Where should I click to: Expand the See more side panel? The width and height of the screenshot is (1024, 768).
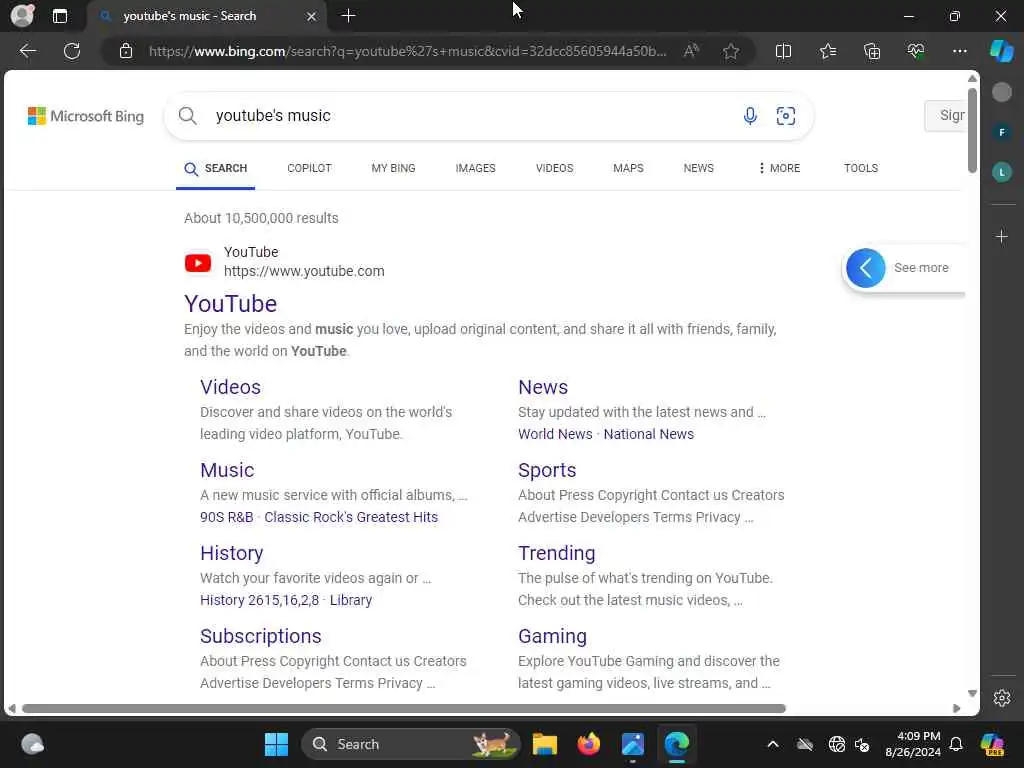pos(904,268)
